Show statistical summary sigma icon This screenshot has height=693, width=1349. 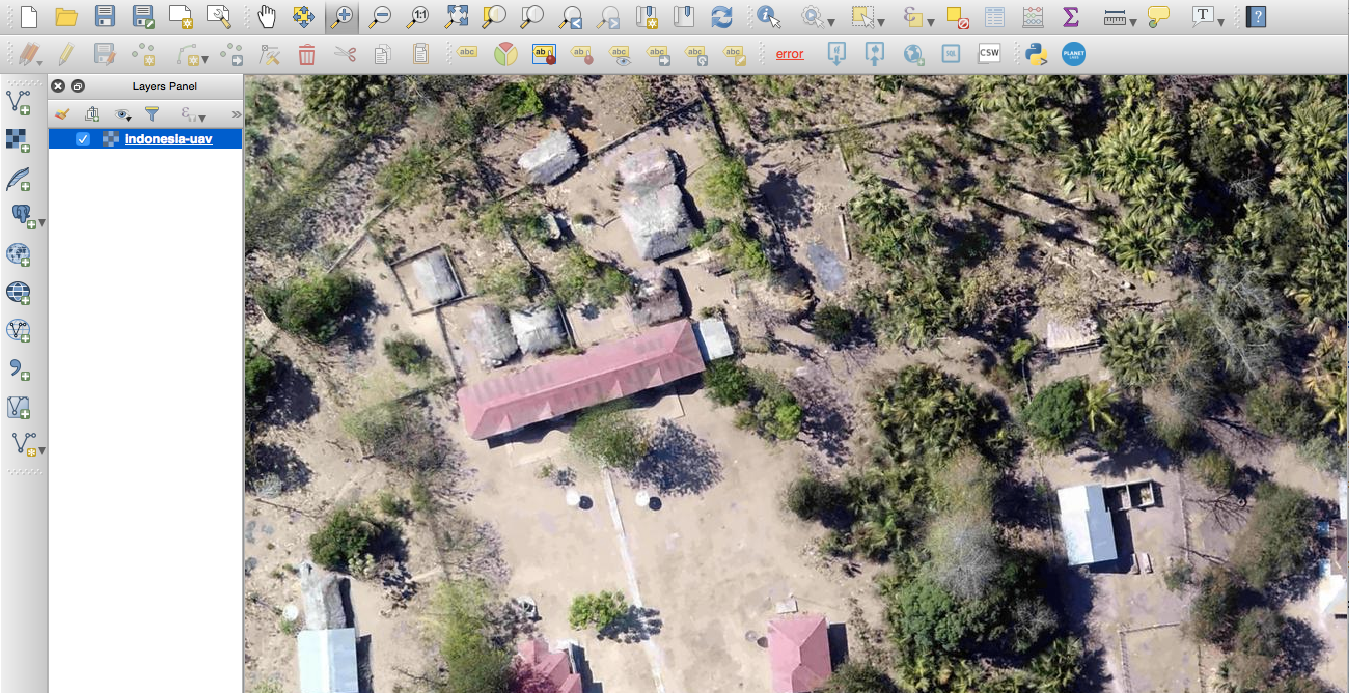coord(1071,17)
